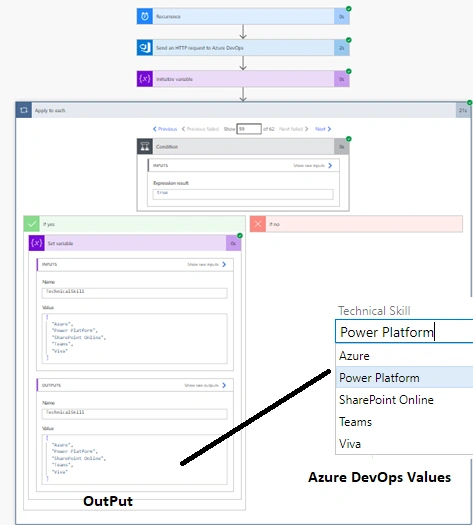Click Initialize variable 0s duration badge
The image size is (473, 525).
tap(341, 79)
